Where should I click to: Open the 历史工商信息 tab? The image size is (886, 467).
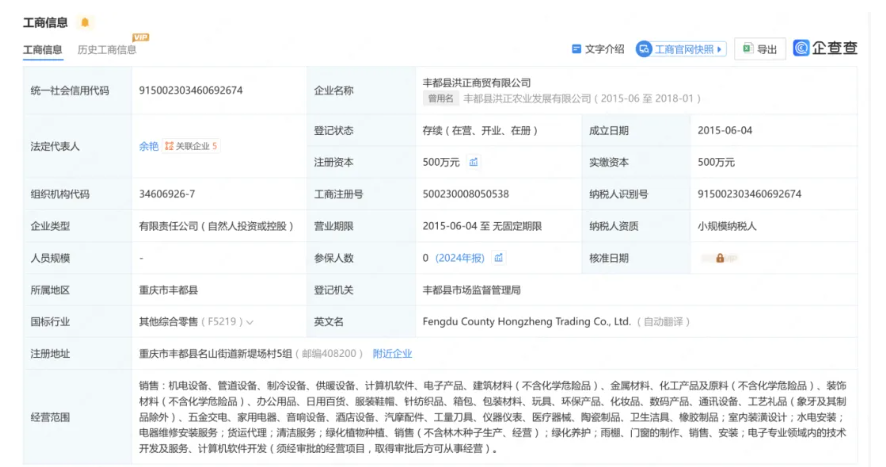tap(107, 49)
